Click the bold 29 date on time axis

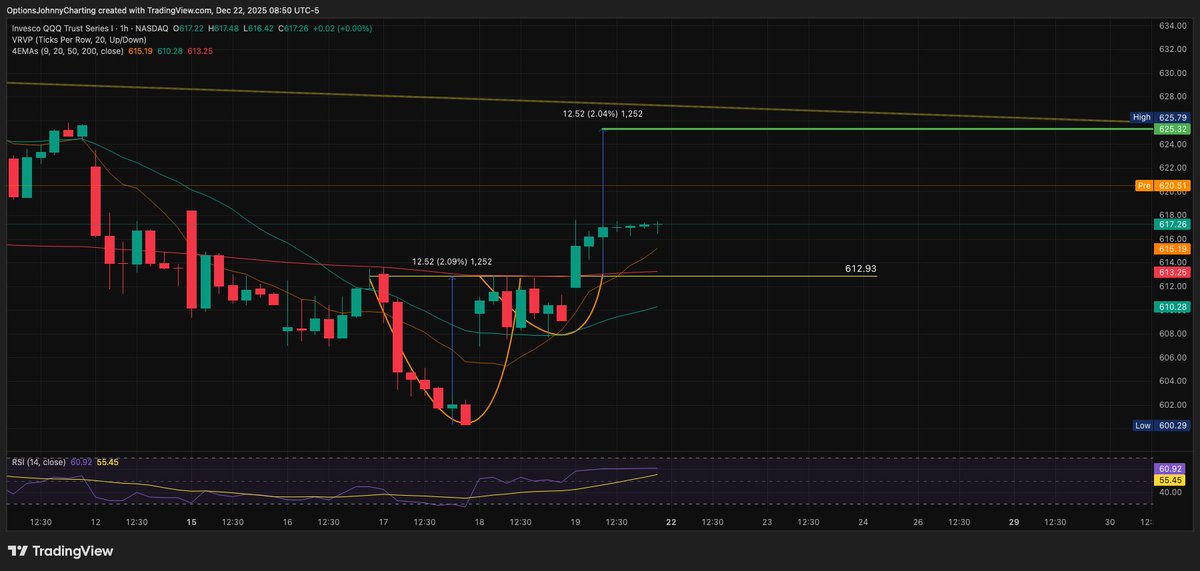[x=1014, y=522]
